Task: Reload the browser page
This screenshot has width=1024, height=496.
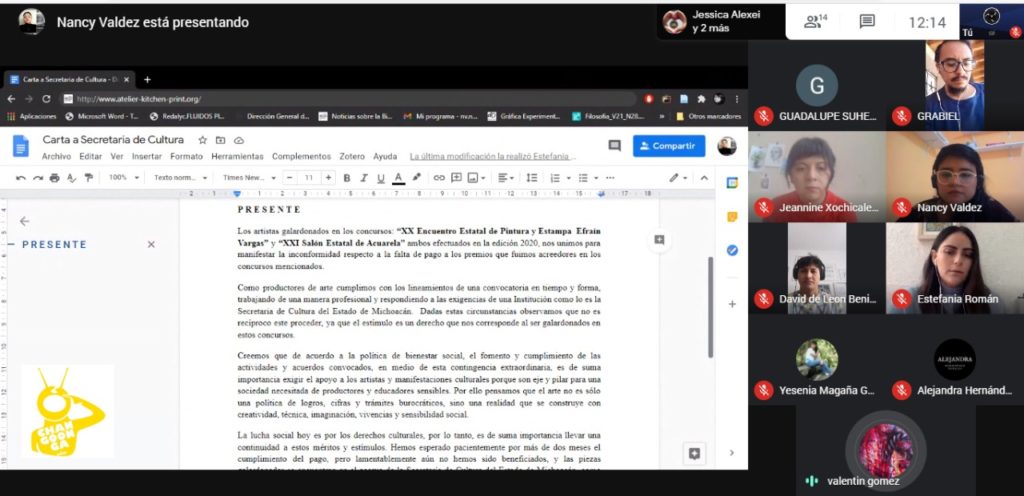Action: coord(46,99)
